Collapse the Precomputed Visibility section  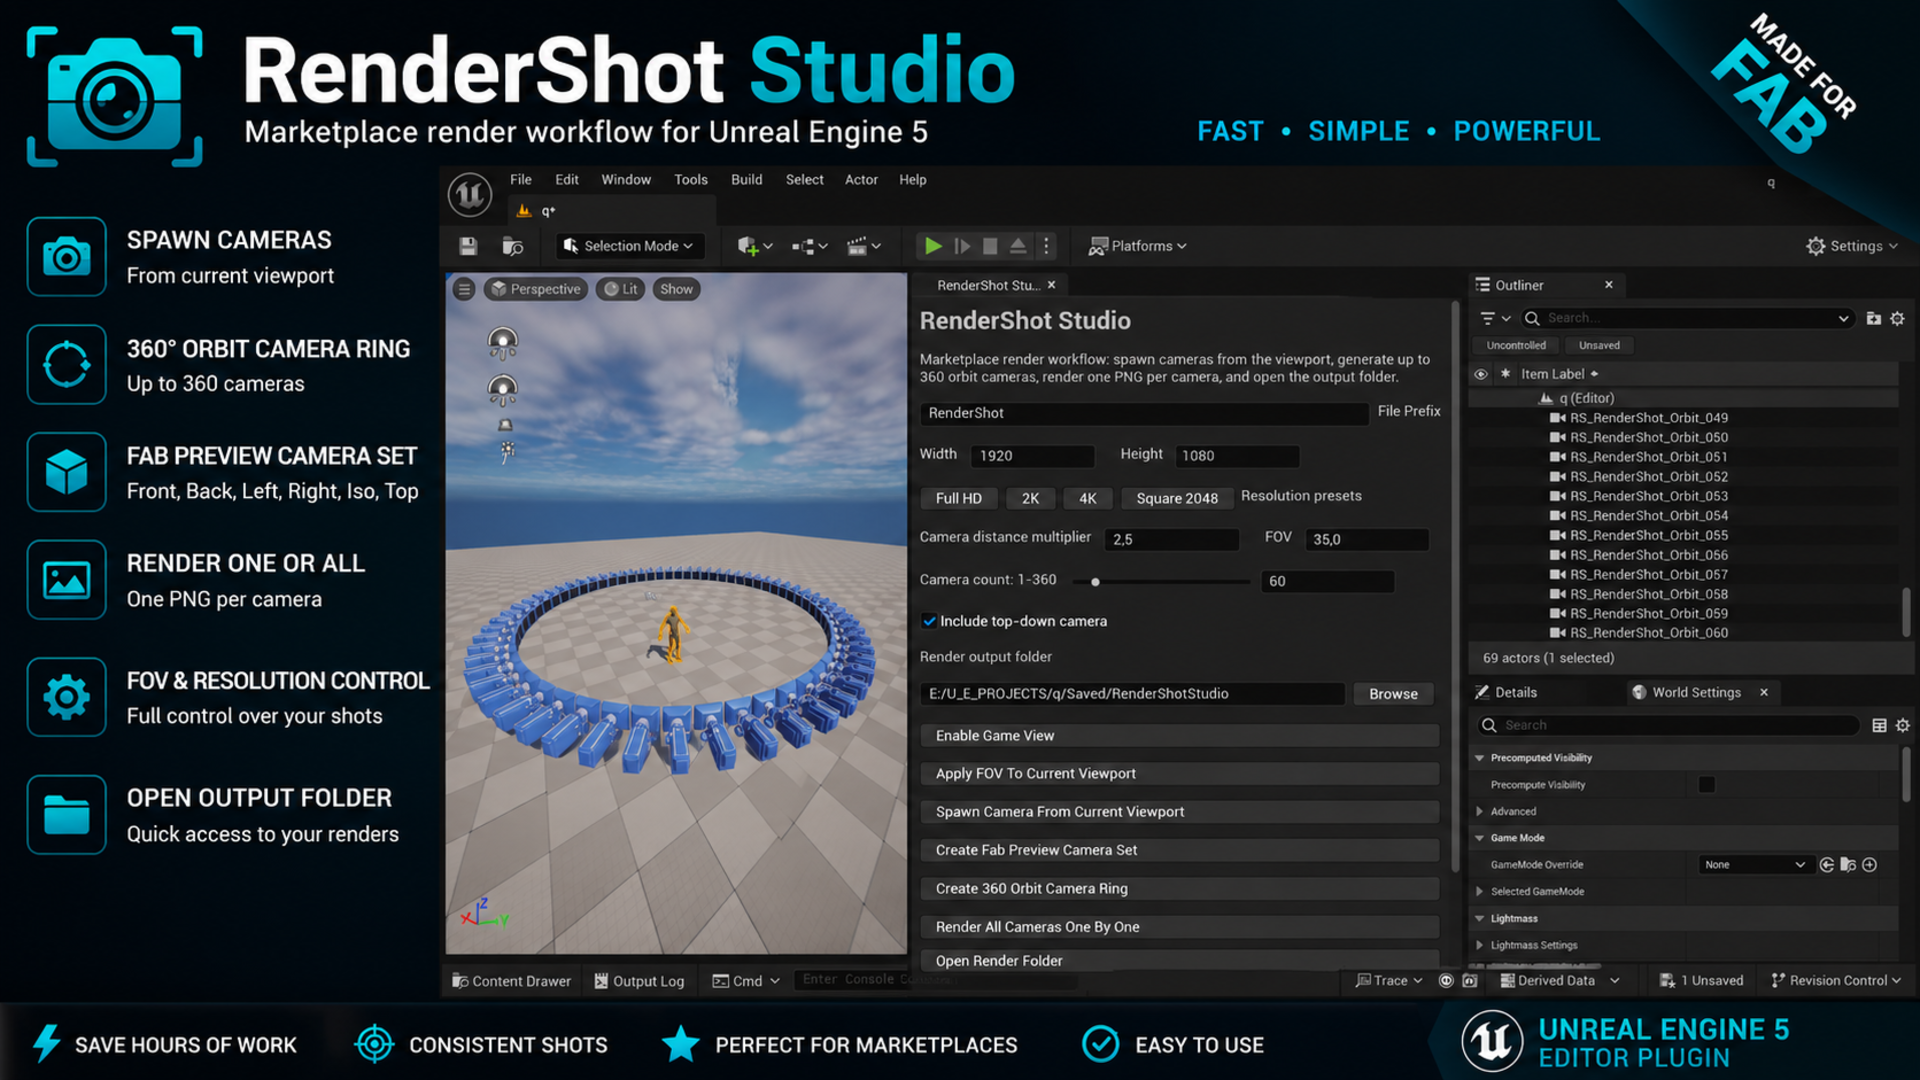pos(1479,758)
